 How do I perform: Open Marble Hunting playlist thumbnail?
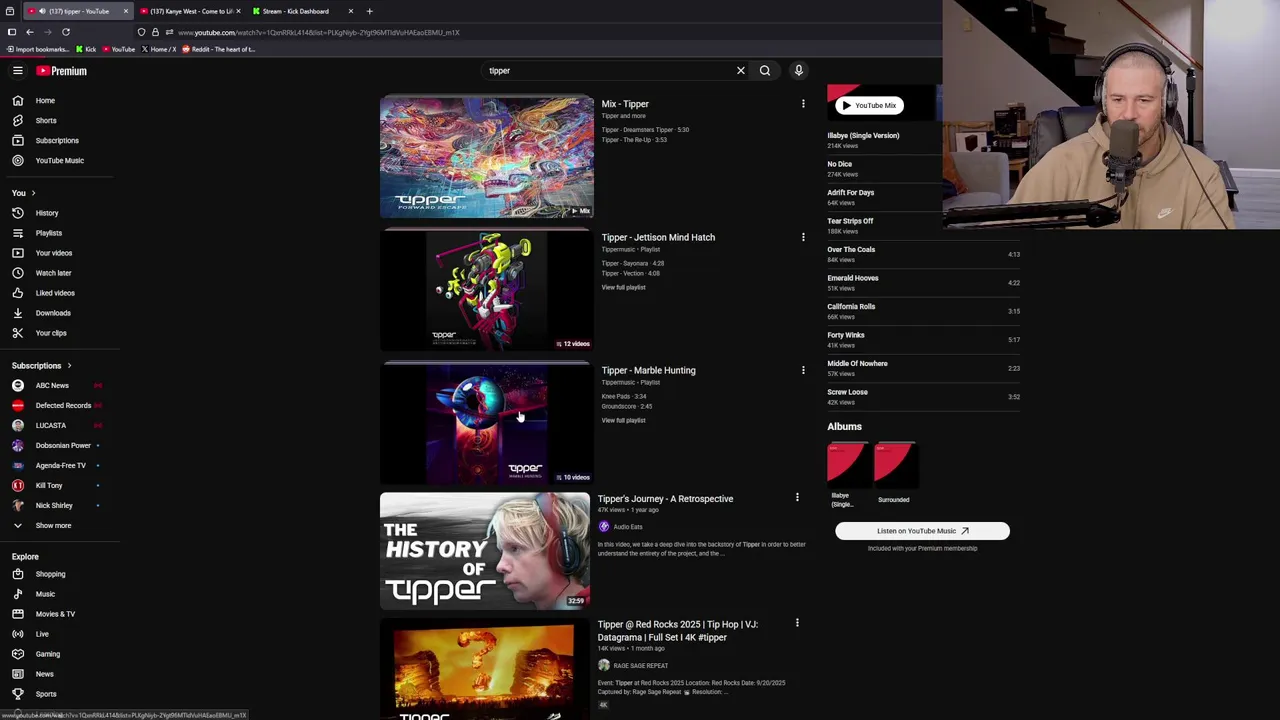486,424
